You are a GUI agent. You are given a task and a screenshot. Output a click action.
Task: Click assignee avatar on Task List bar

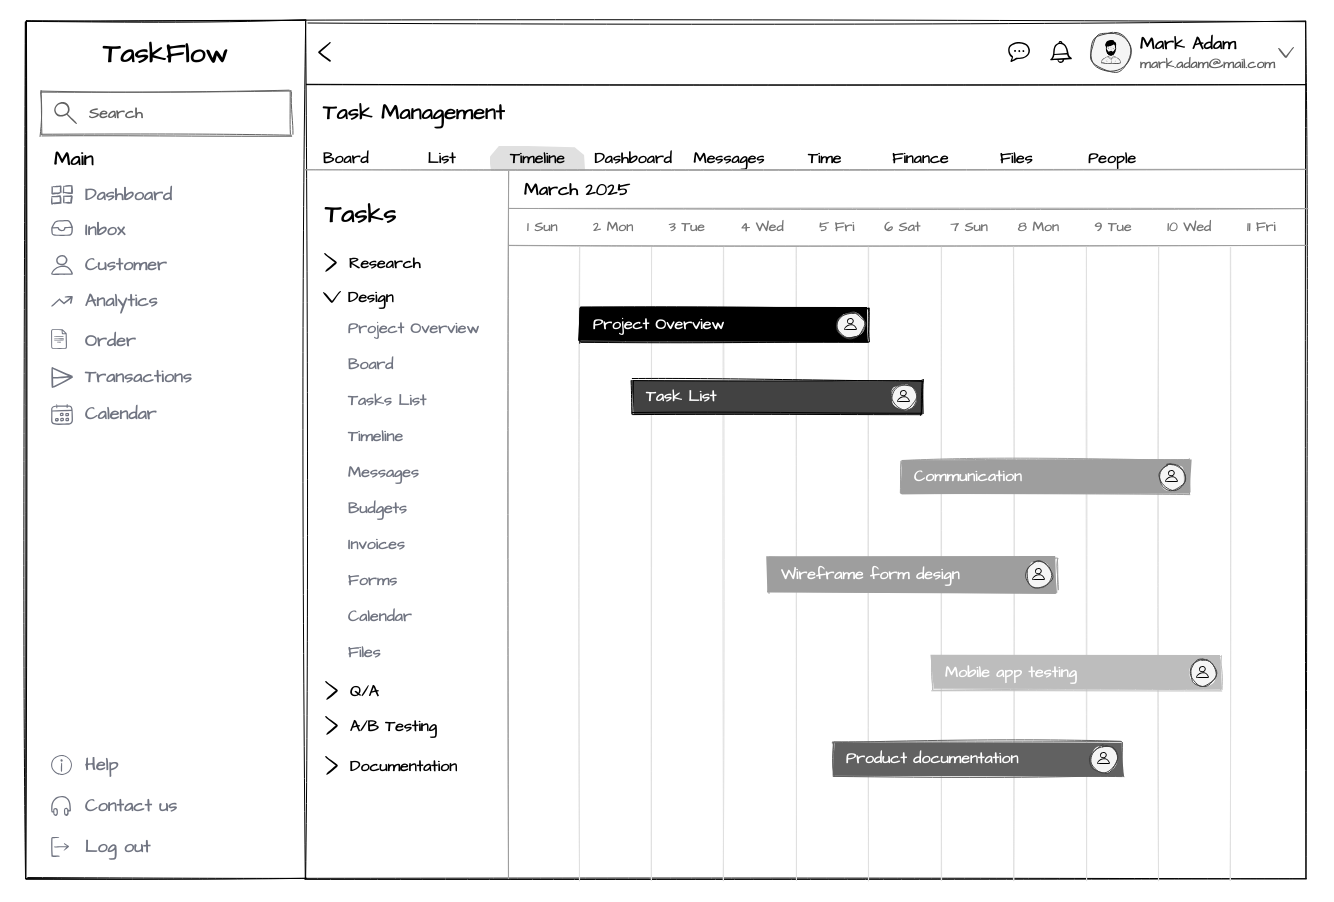[x=903, y=397]
